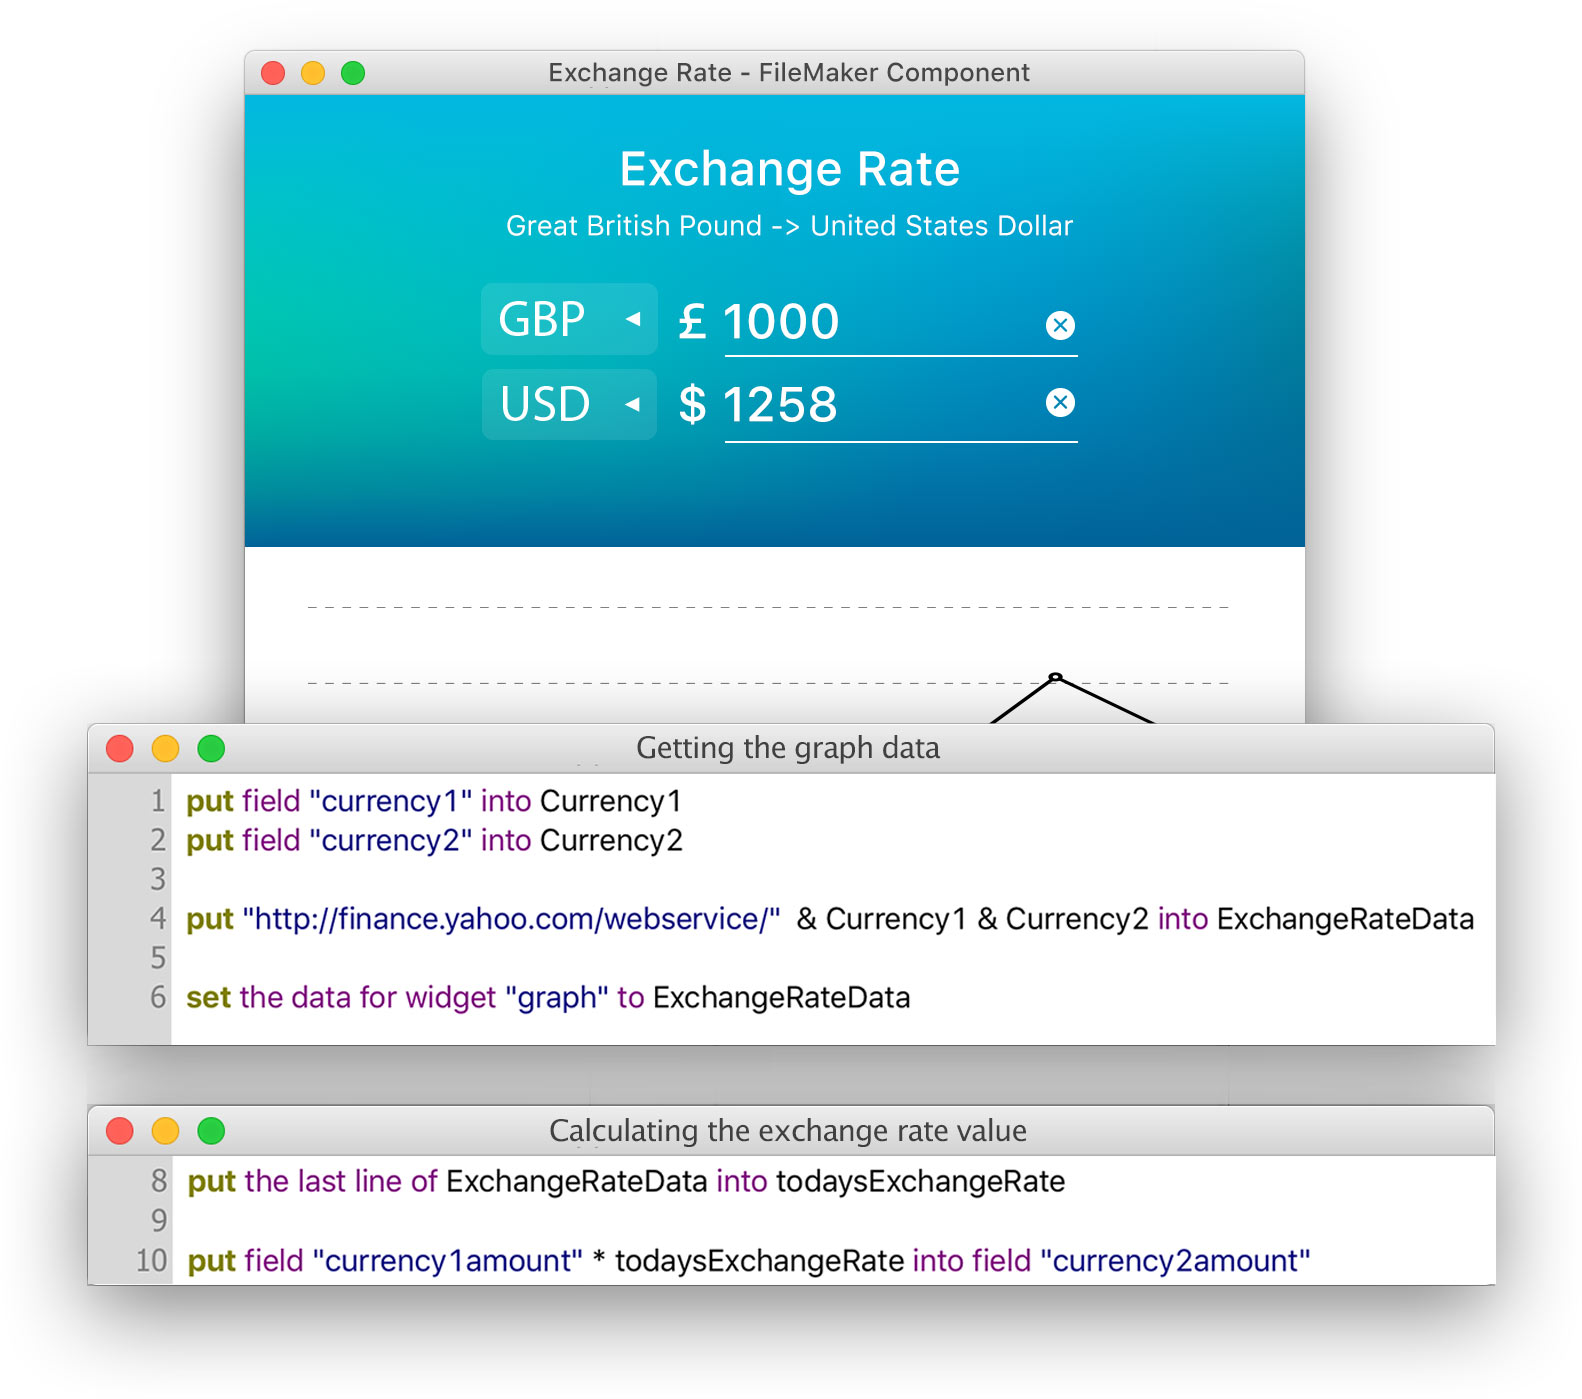Viewport: 1582px width, 1399px height.
Task: Click line number 4 in the gutter
Action: pyautogui.click(x=158, y=918)
